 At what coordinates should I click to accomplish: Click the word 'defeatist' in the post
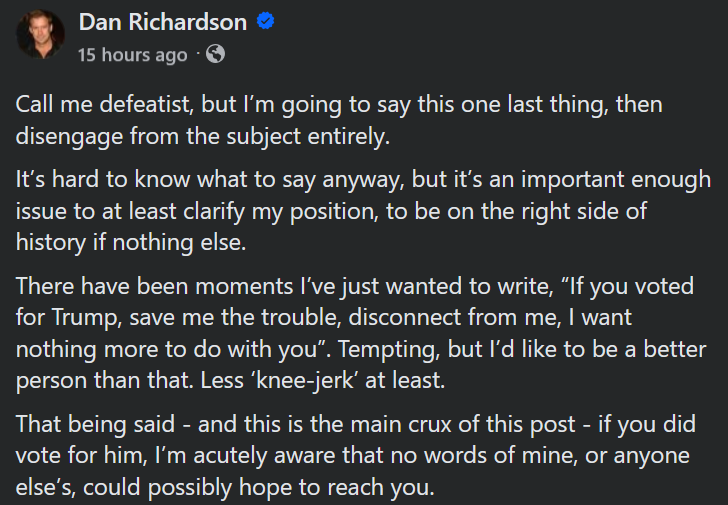point(147,104)
